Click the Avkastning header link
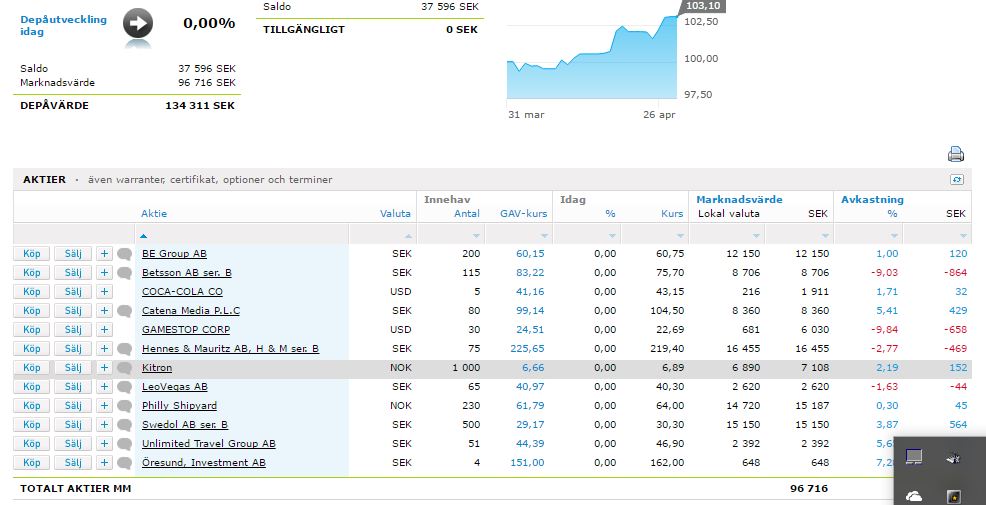This screenshot has height=505, width=986. [872, 199]
